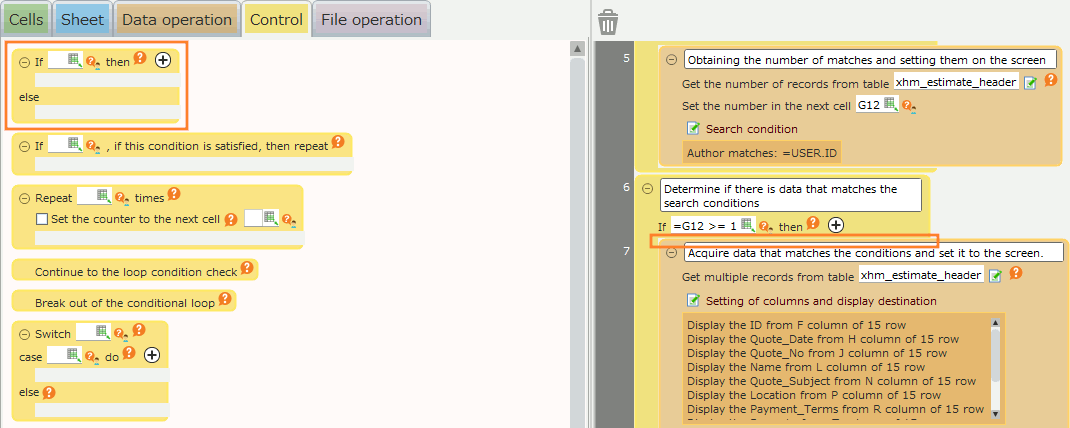Open the File operation tab
The height and width of the screenshot is (428, 1070).
[x=370, y=20]
